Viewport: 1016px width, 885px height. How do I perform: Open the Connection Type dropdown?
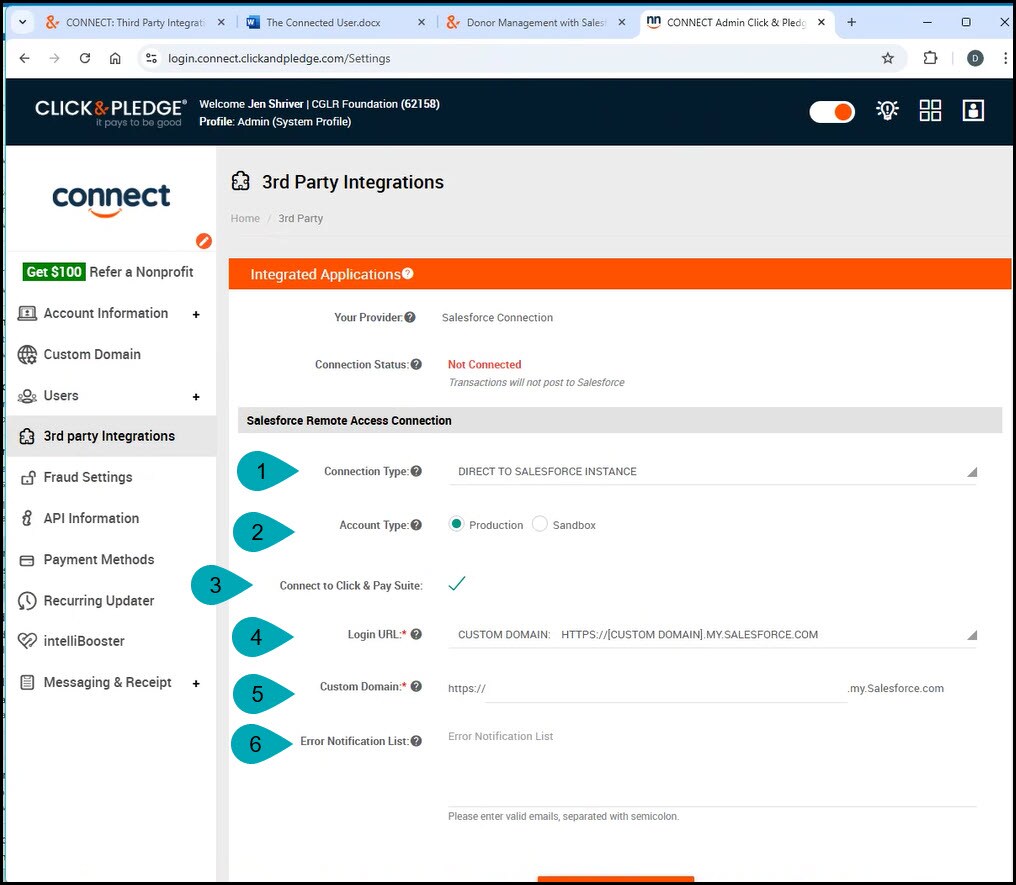pos(712,472)
